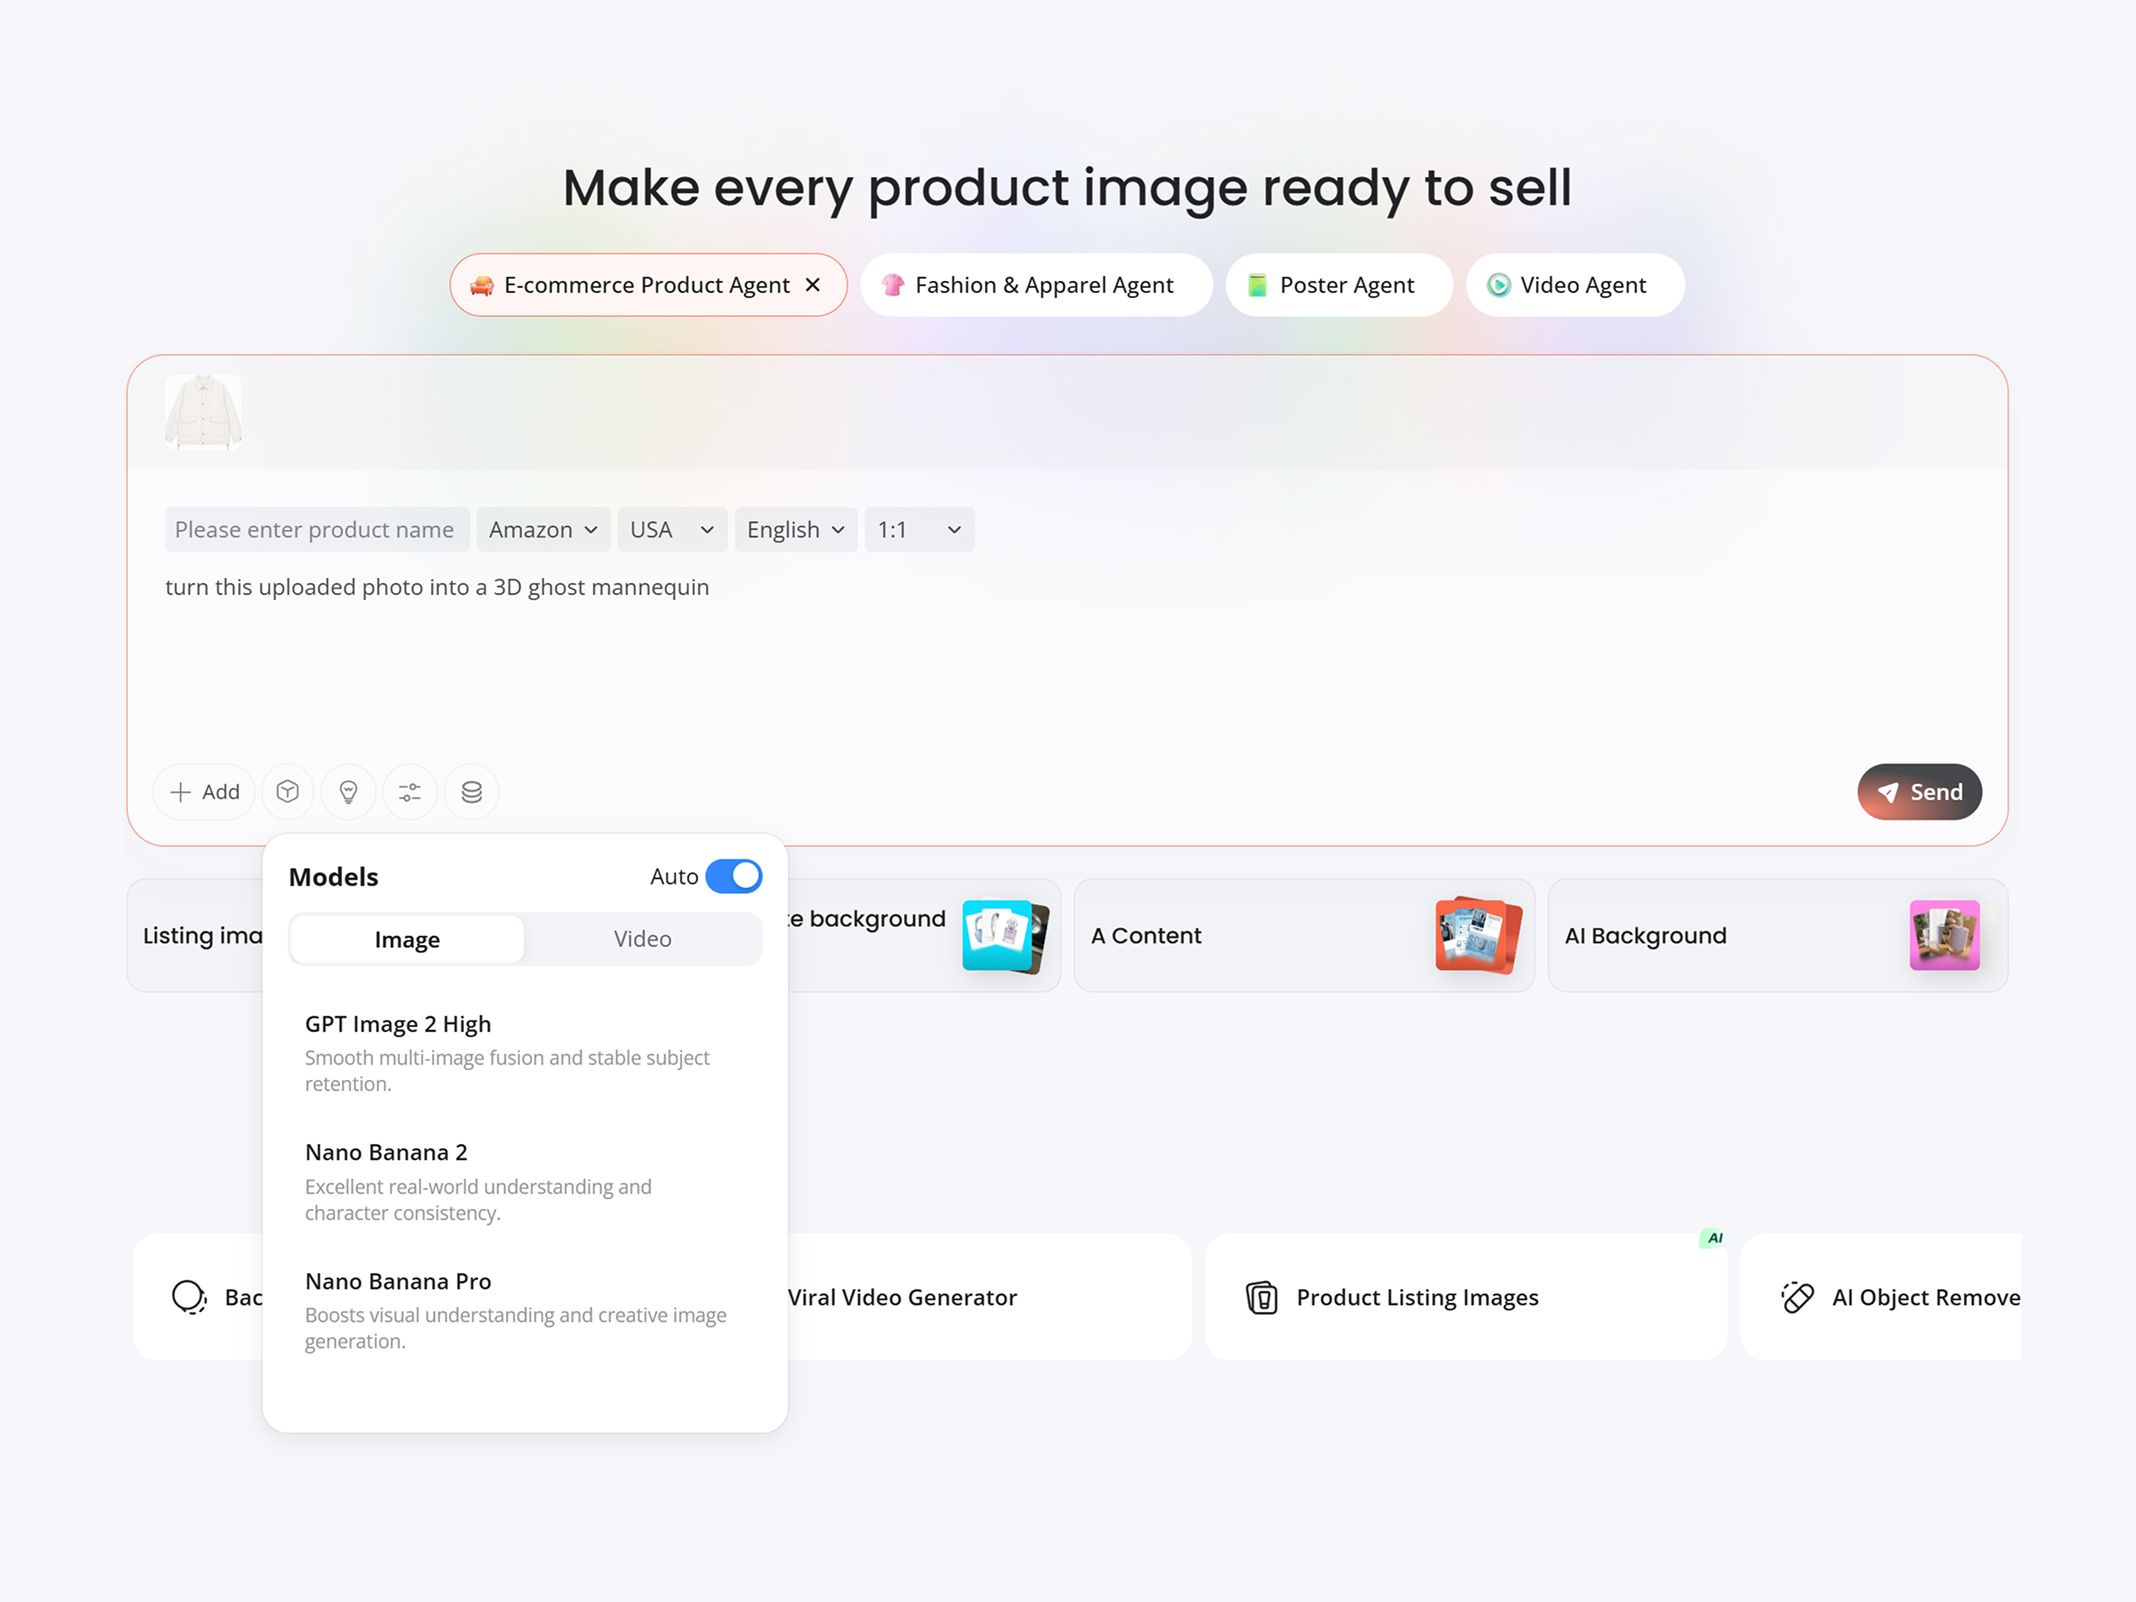The image size is (2136, 1602).
Task: Open the Listing images card
Action: (195, 935)
